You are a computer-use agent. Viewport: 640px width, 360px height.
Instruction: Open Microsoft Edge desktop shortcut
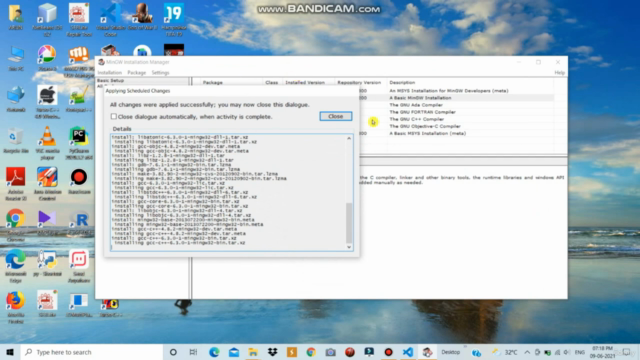16,266
